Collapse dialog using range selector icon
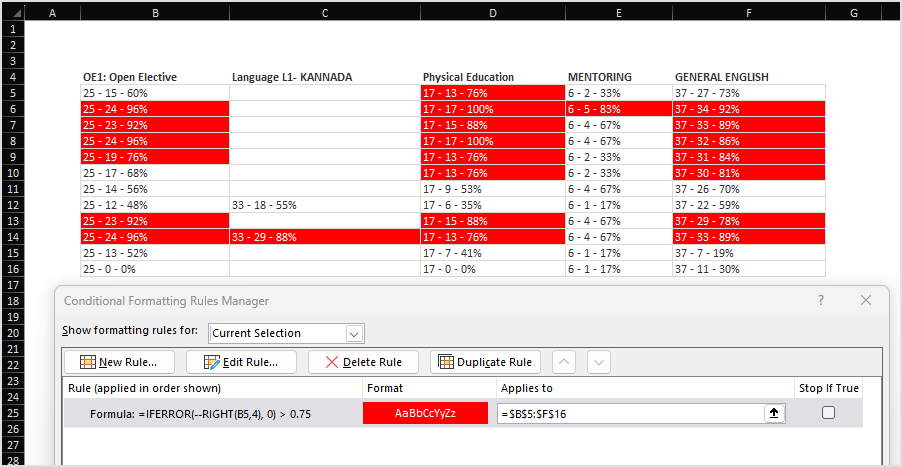The image size is (902, 467). coord(774,414)
